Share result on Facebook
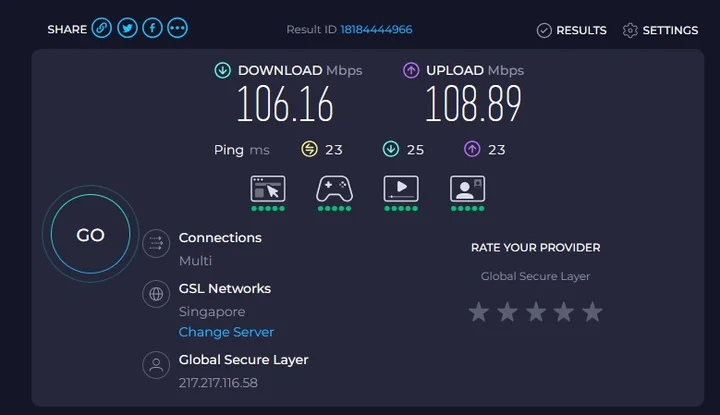Viewport: 720px width, 415px height. point(152,29)
